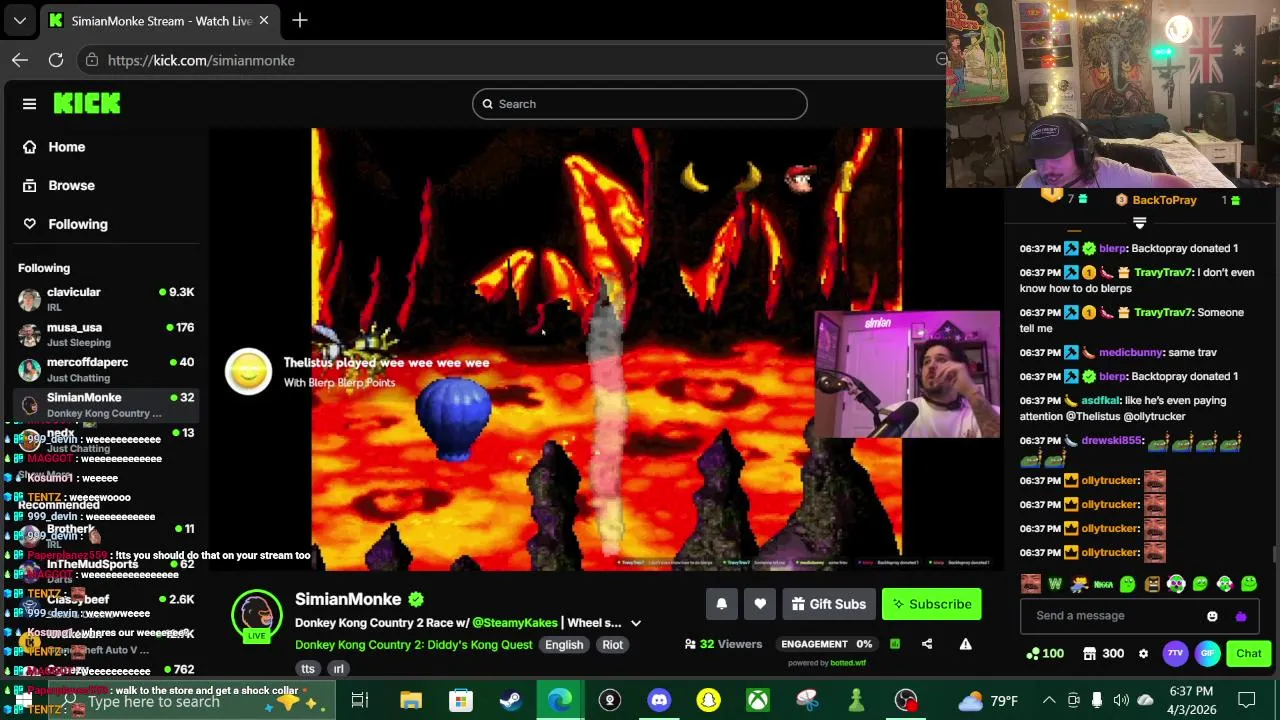Follow the channel with the heart button
1280x720 pixels.
pos(760,604)
